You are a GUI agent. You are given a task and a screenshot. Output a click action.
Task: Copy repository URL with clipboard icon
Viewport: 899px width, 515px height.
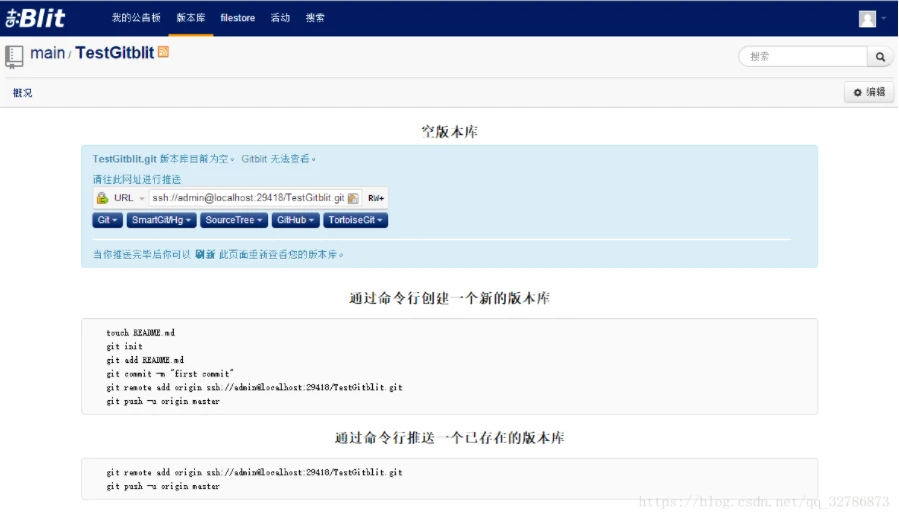coord(353,198)
